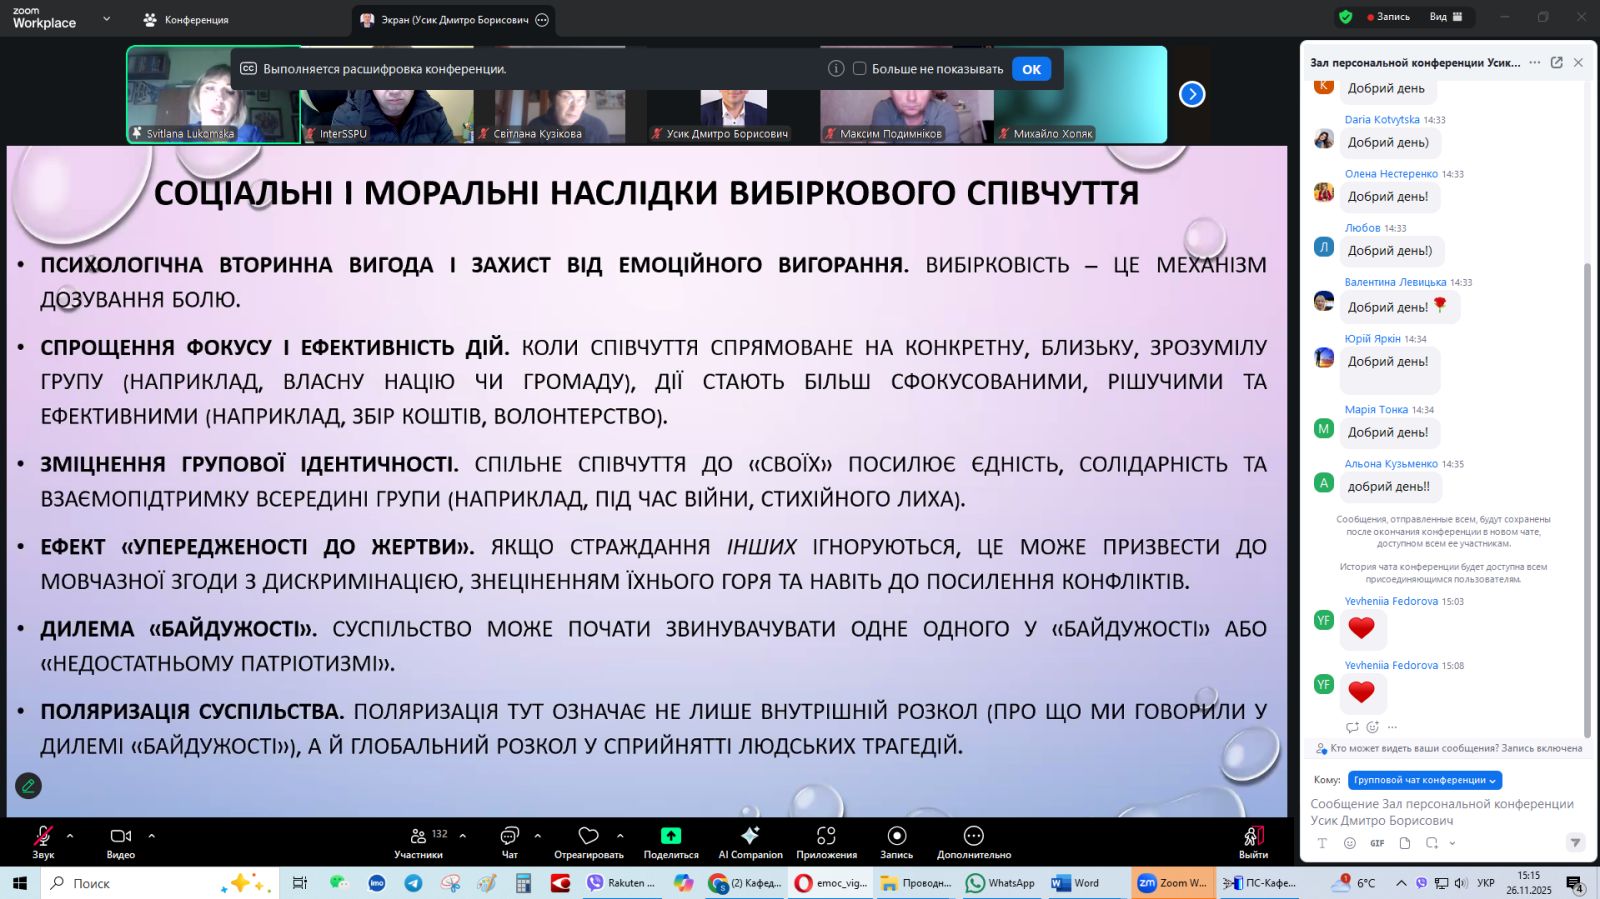Open the chat recipient dropdown

pos(1424,780)
